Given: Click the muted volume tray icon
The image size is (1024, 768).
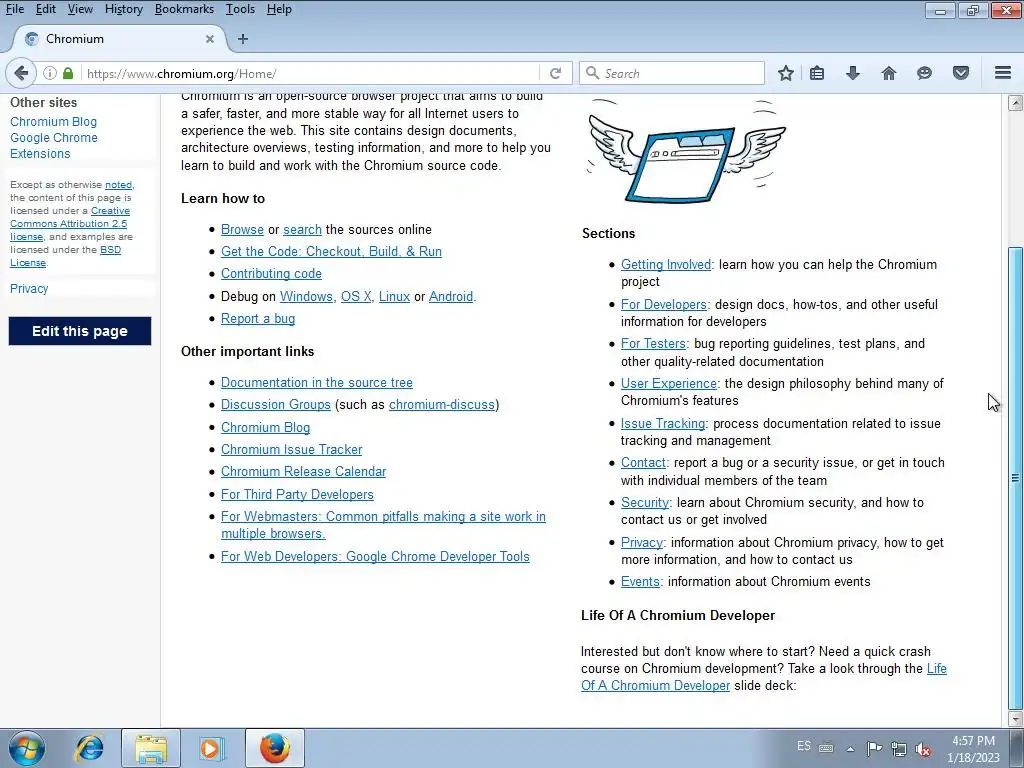Looking at the screenshot, I should [923, 749].
